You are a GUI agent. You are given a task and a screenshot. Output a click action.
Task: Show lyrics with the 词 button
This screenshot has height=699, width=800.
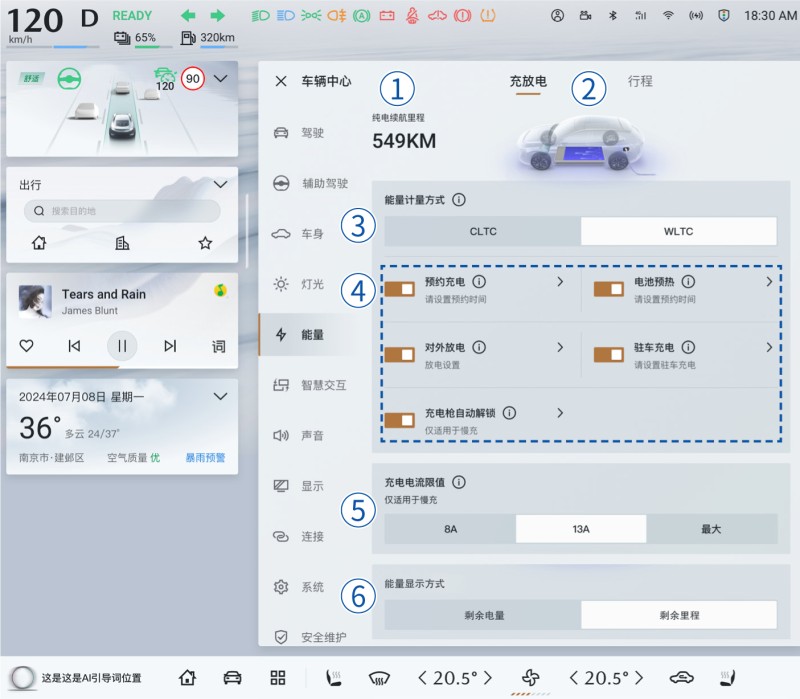pos(218,346)
